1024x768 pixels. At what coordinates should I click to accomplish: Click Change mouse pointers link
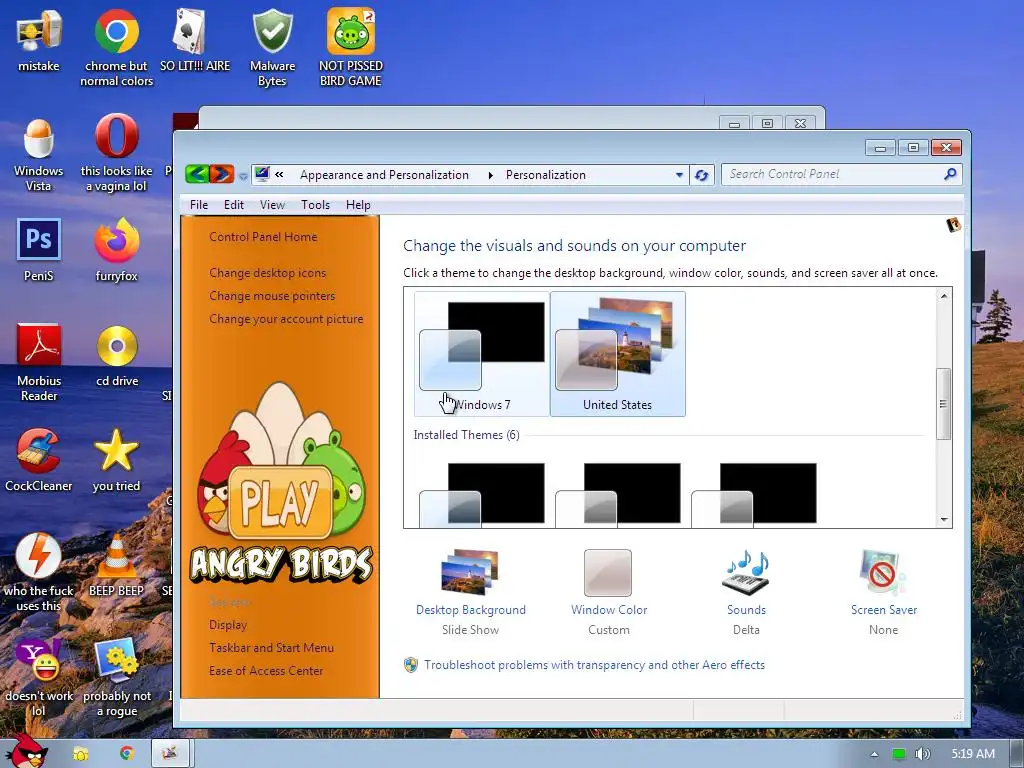272,296
